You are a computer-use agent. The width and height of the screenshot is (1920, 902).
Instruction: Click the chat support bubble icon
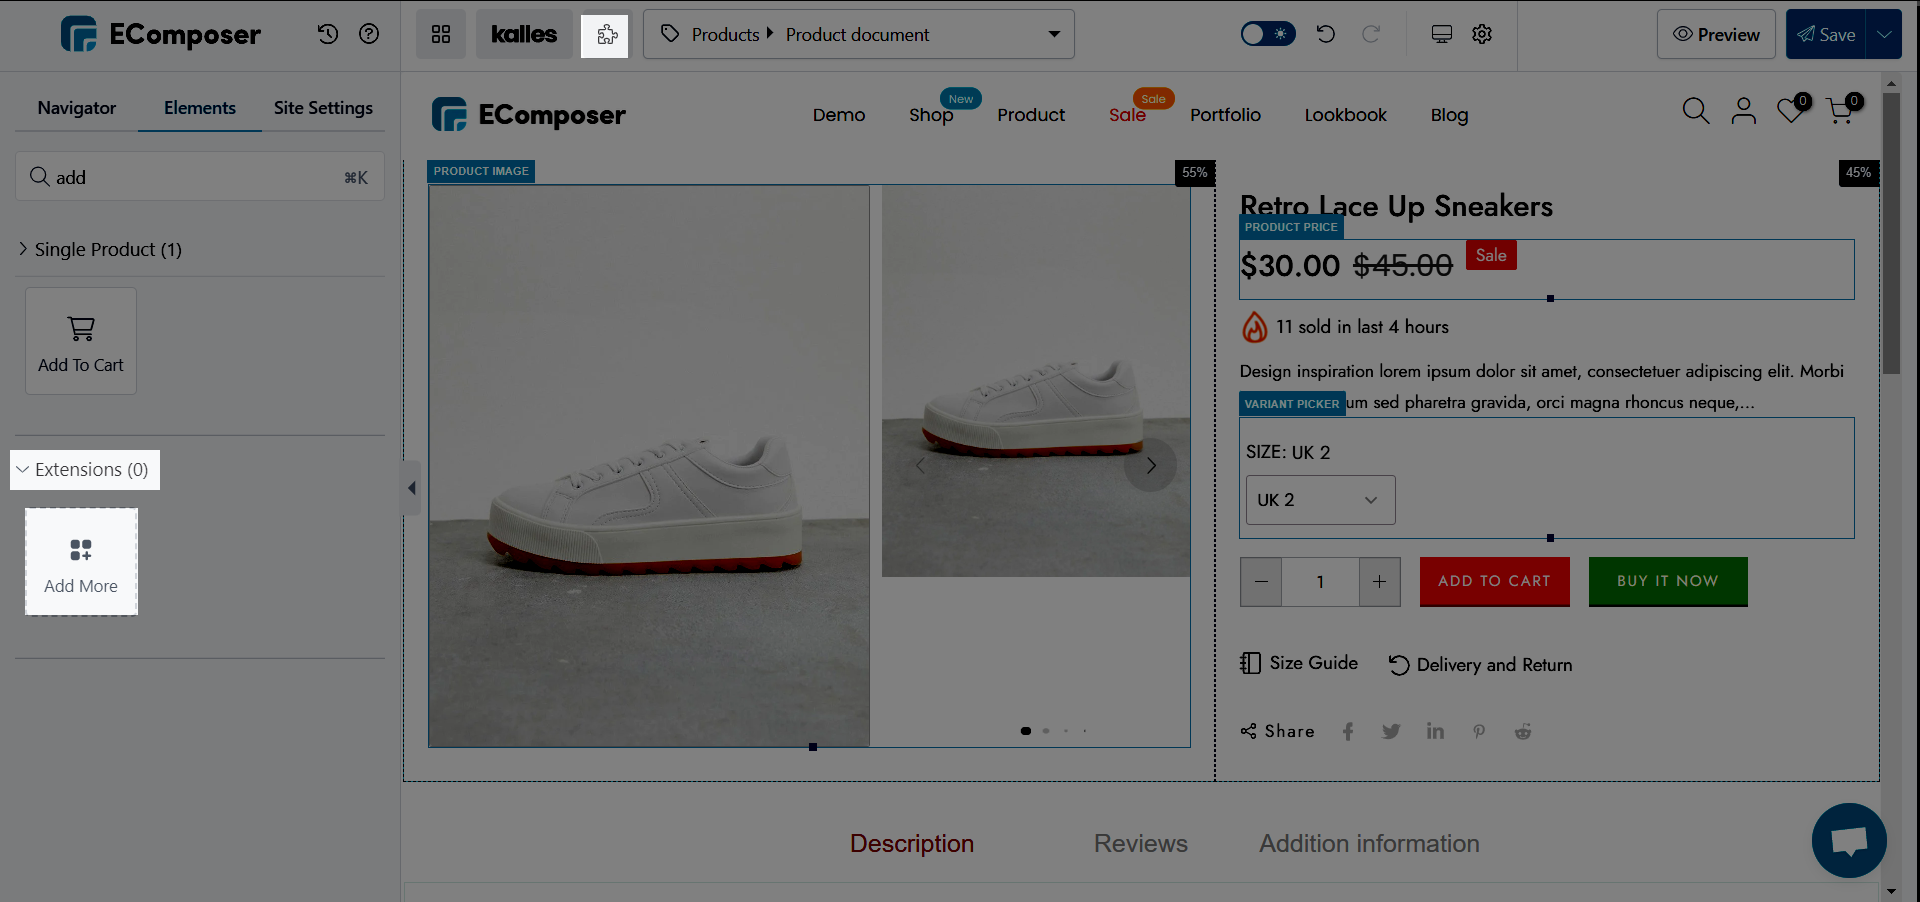tap(1848, 840)
